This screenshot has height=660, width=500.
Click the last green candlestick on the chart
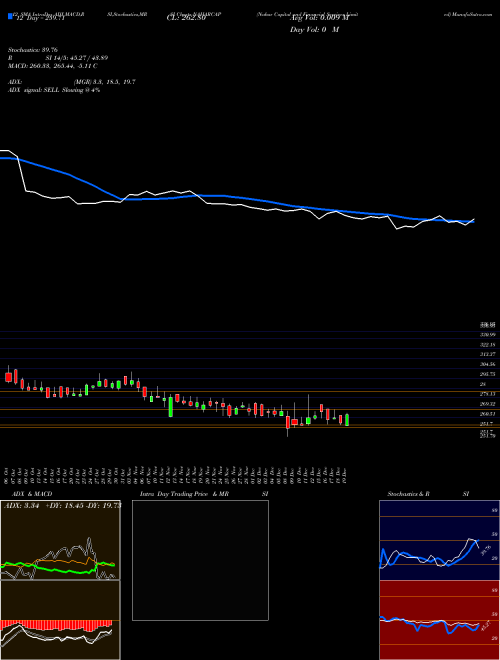coord(347,420)
